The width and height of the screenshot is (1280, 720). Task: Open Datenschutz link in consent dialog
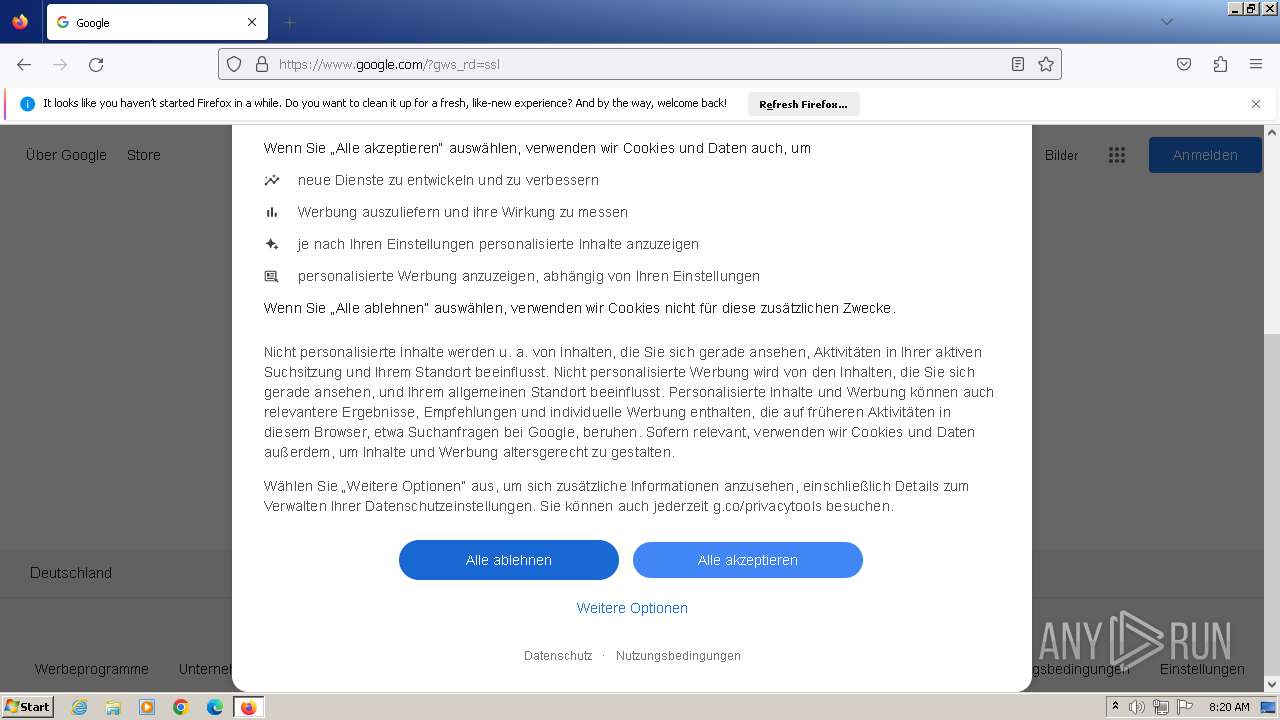coord(558,656)
